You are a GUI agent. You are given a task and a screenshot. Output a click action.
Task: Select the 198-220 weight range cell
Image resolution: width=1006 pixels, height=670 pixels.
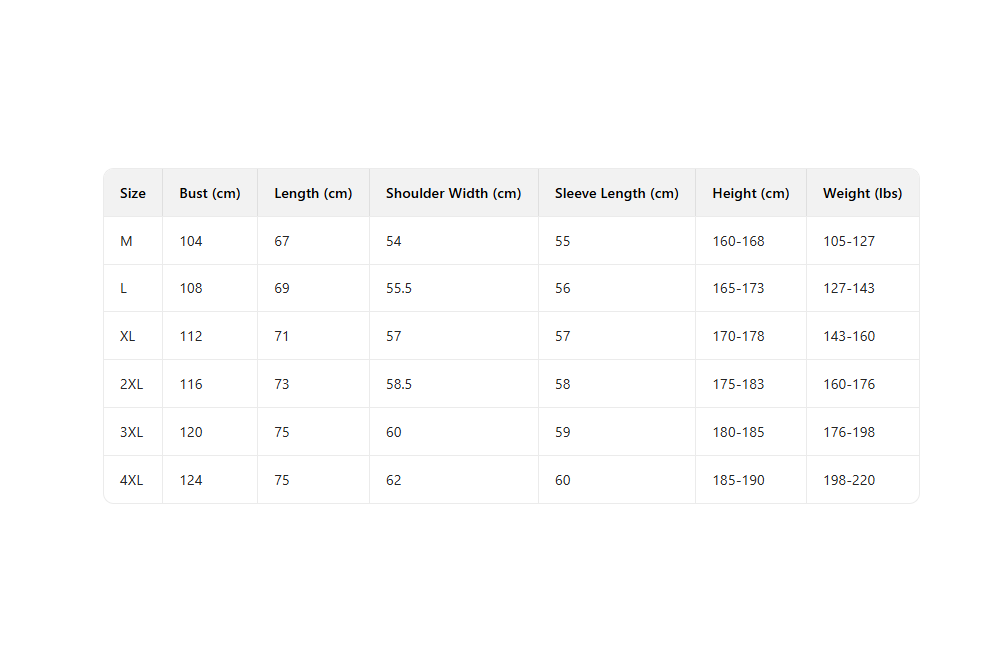click(x=849, y=480)
